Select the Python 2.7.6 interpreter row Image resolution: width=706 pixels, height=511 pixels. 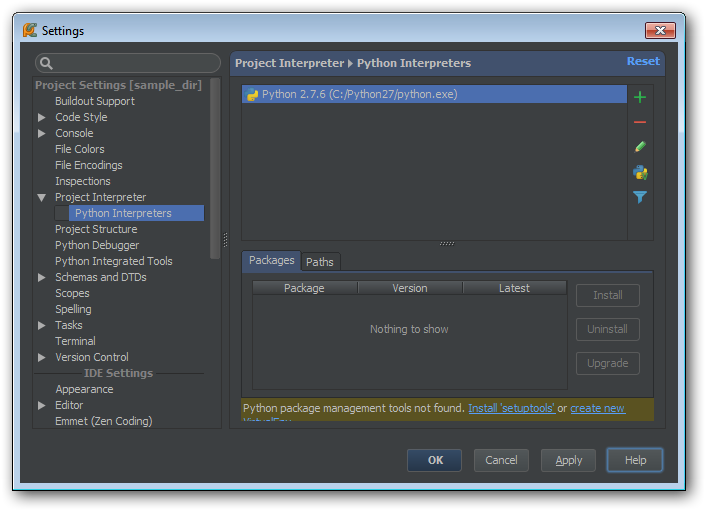434,94
